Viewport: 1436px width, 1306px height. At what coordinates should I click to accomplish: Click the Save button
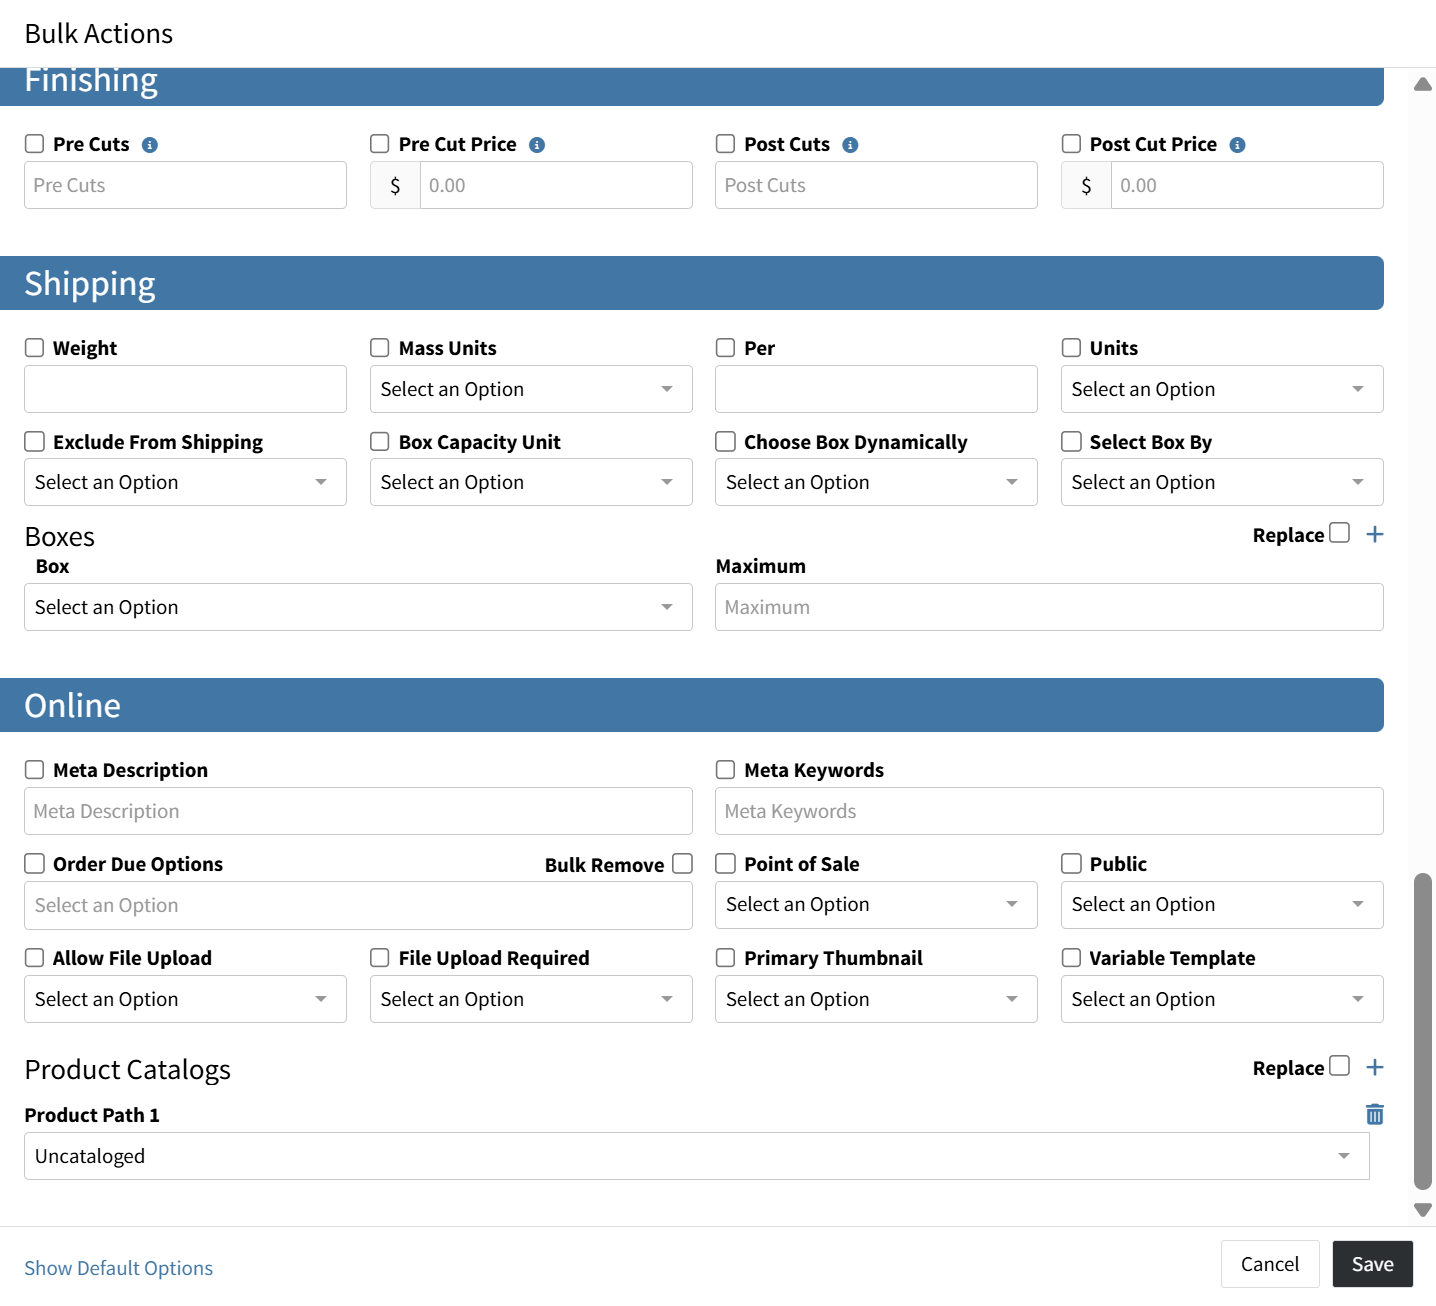[1372, 1264]
